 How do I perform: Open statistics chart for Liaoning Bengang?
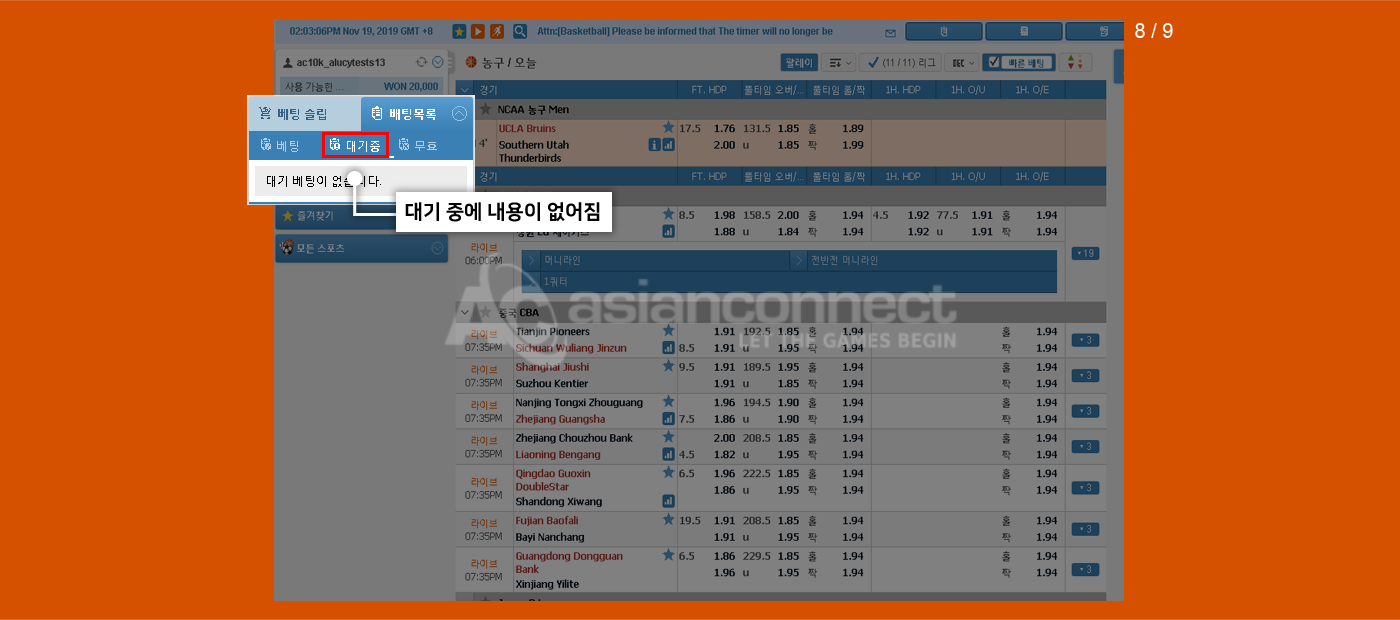668,454
